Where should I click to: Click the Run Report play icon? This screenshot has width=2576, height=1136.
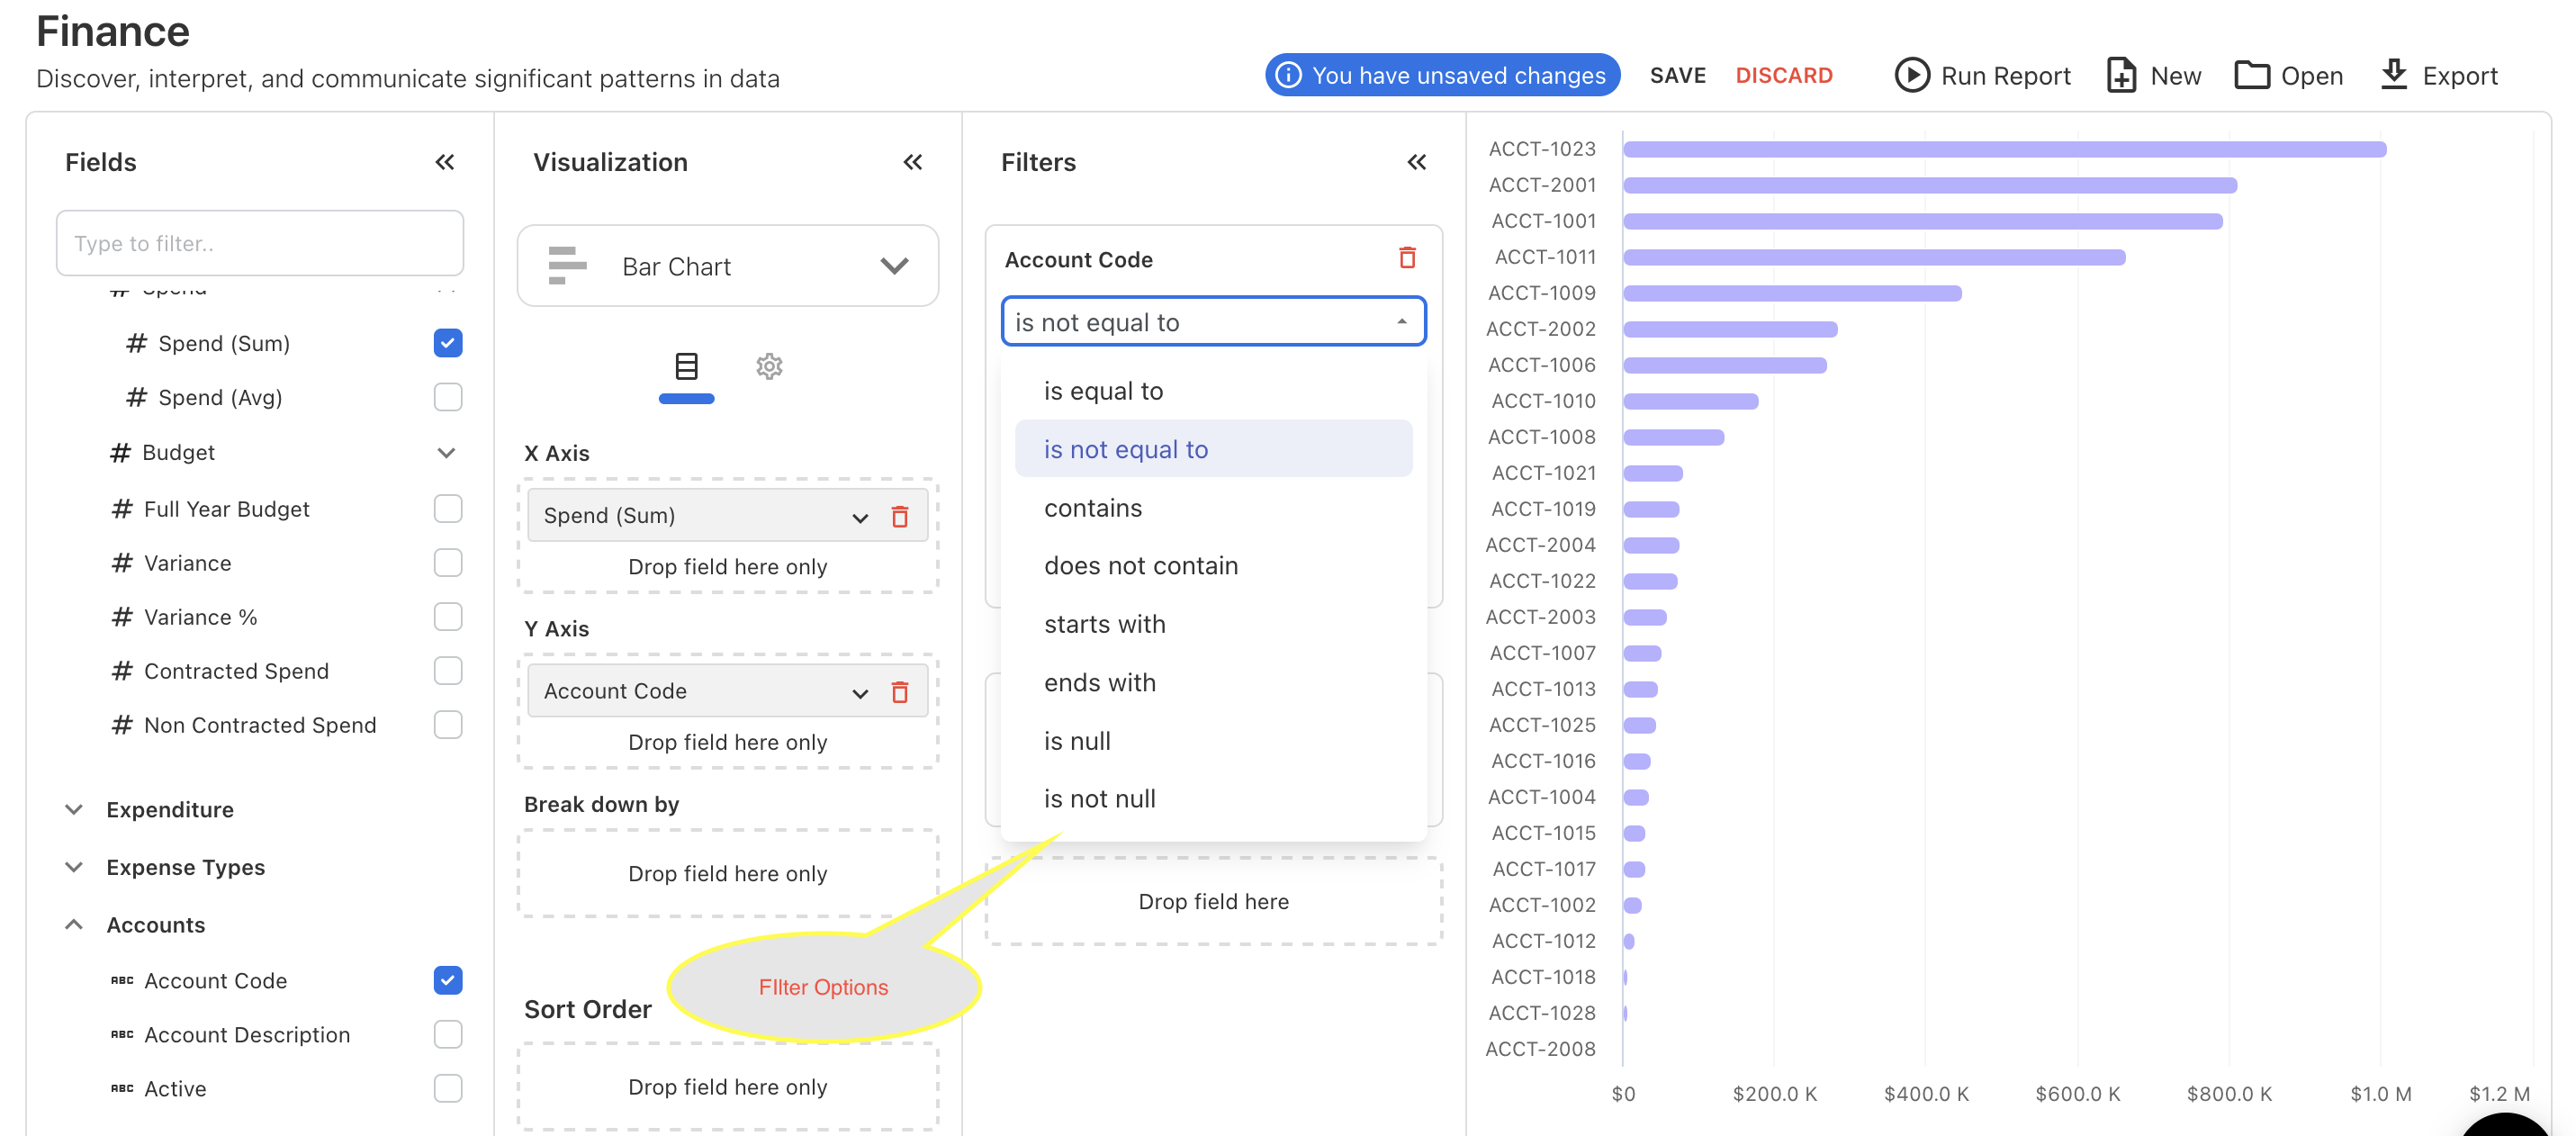[1911, 76]
